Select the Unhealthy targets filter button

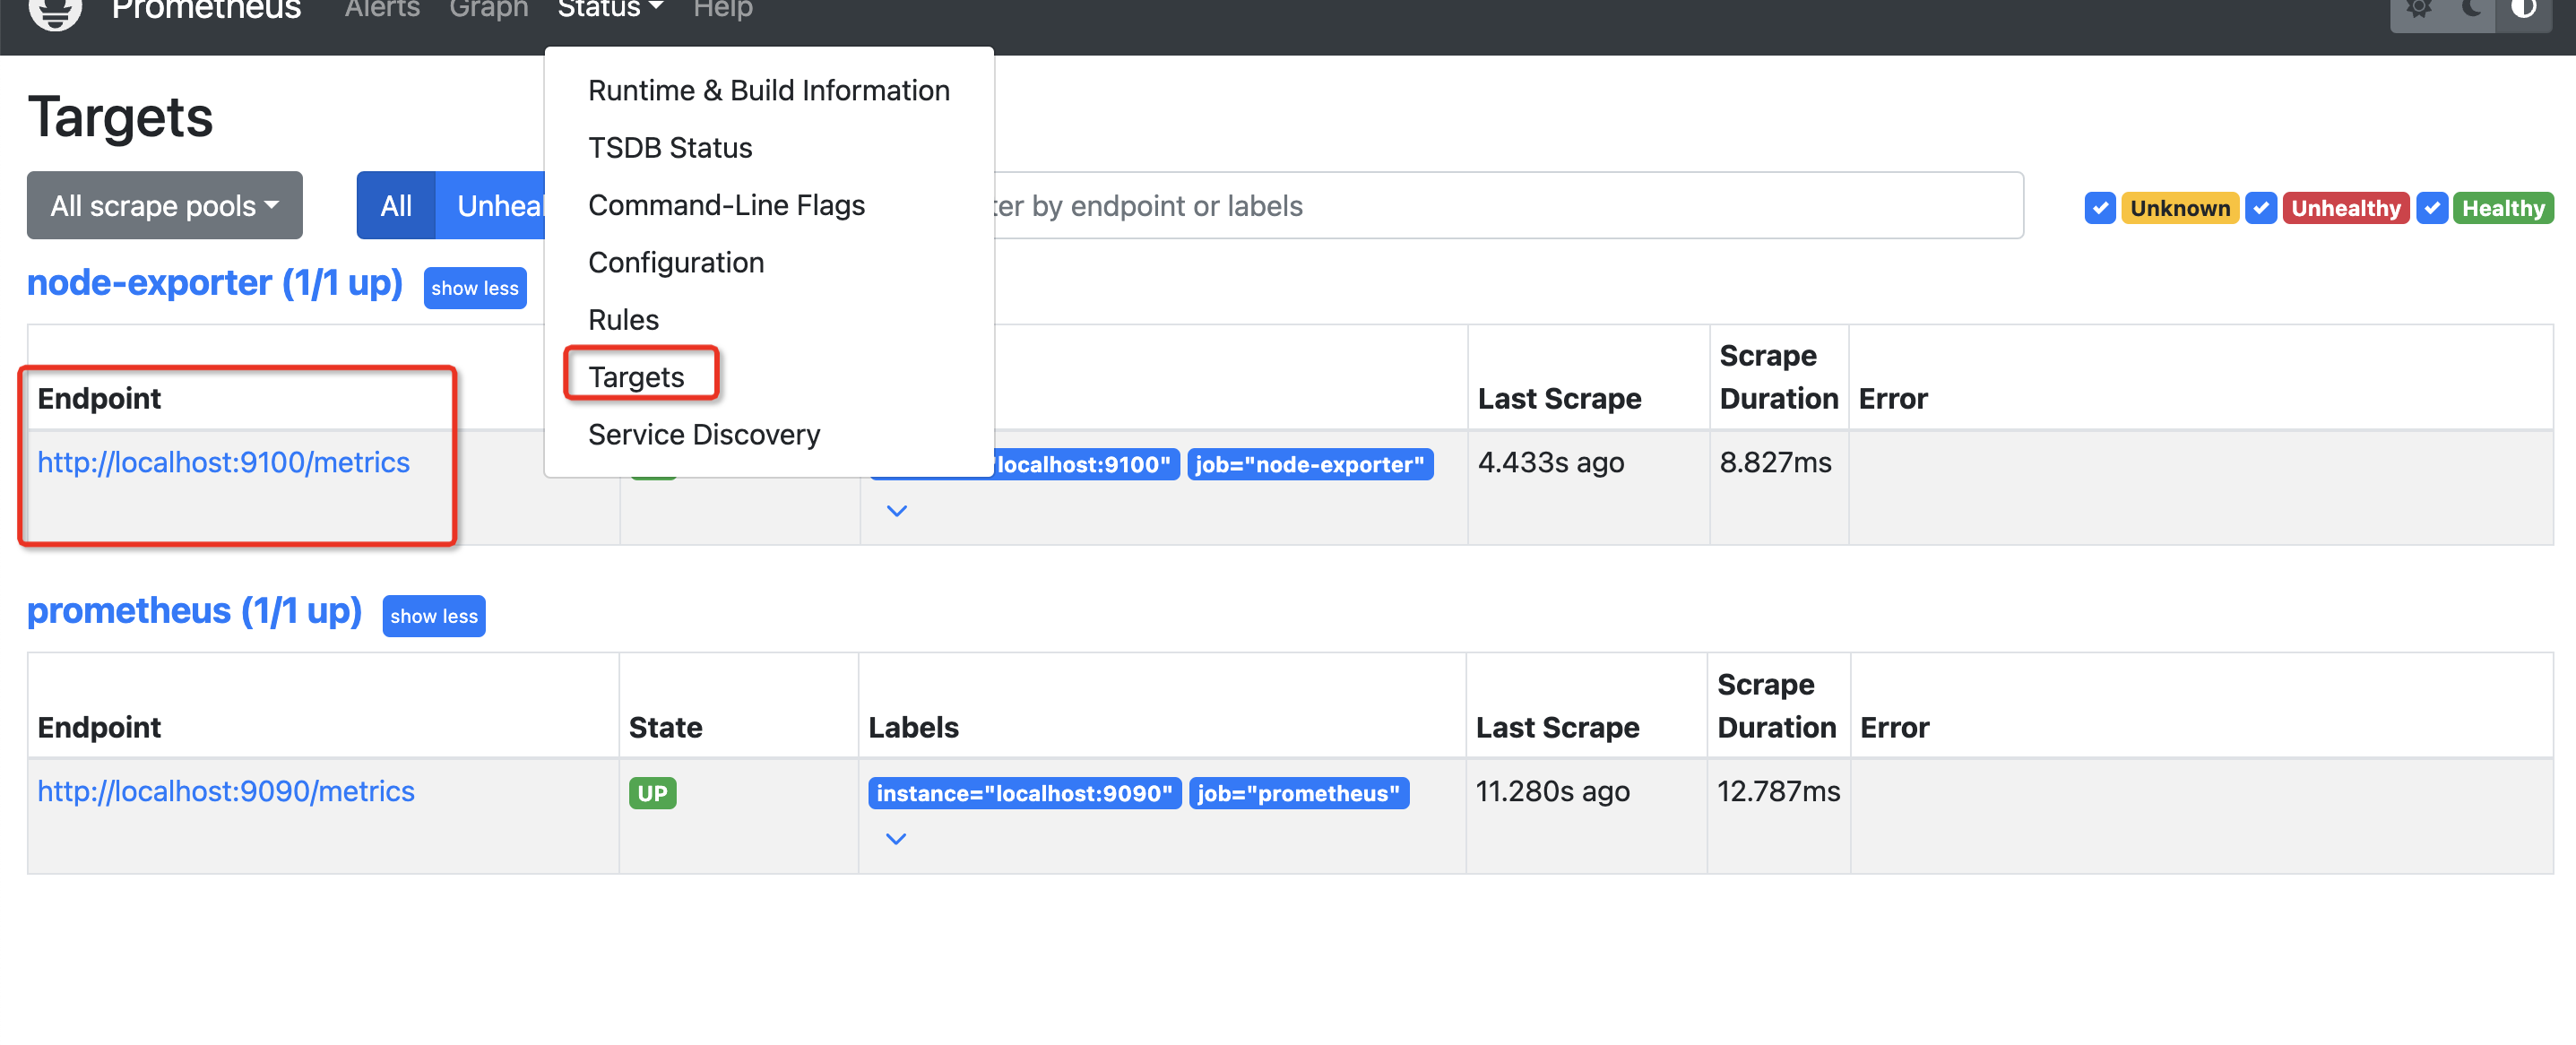[x=491, y=206]
